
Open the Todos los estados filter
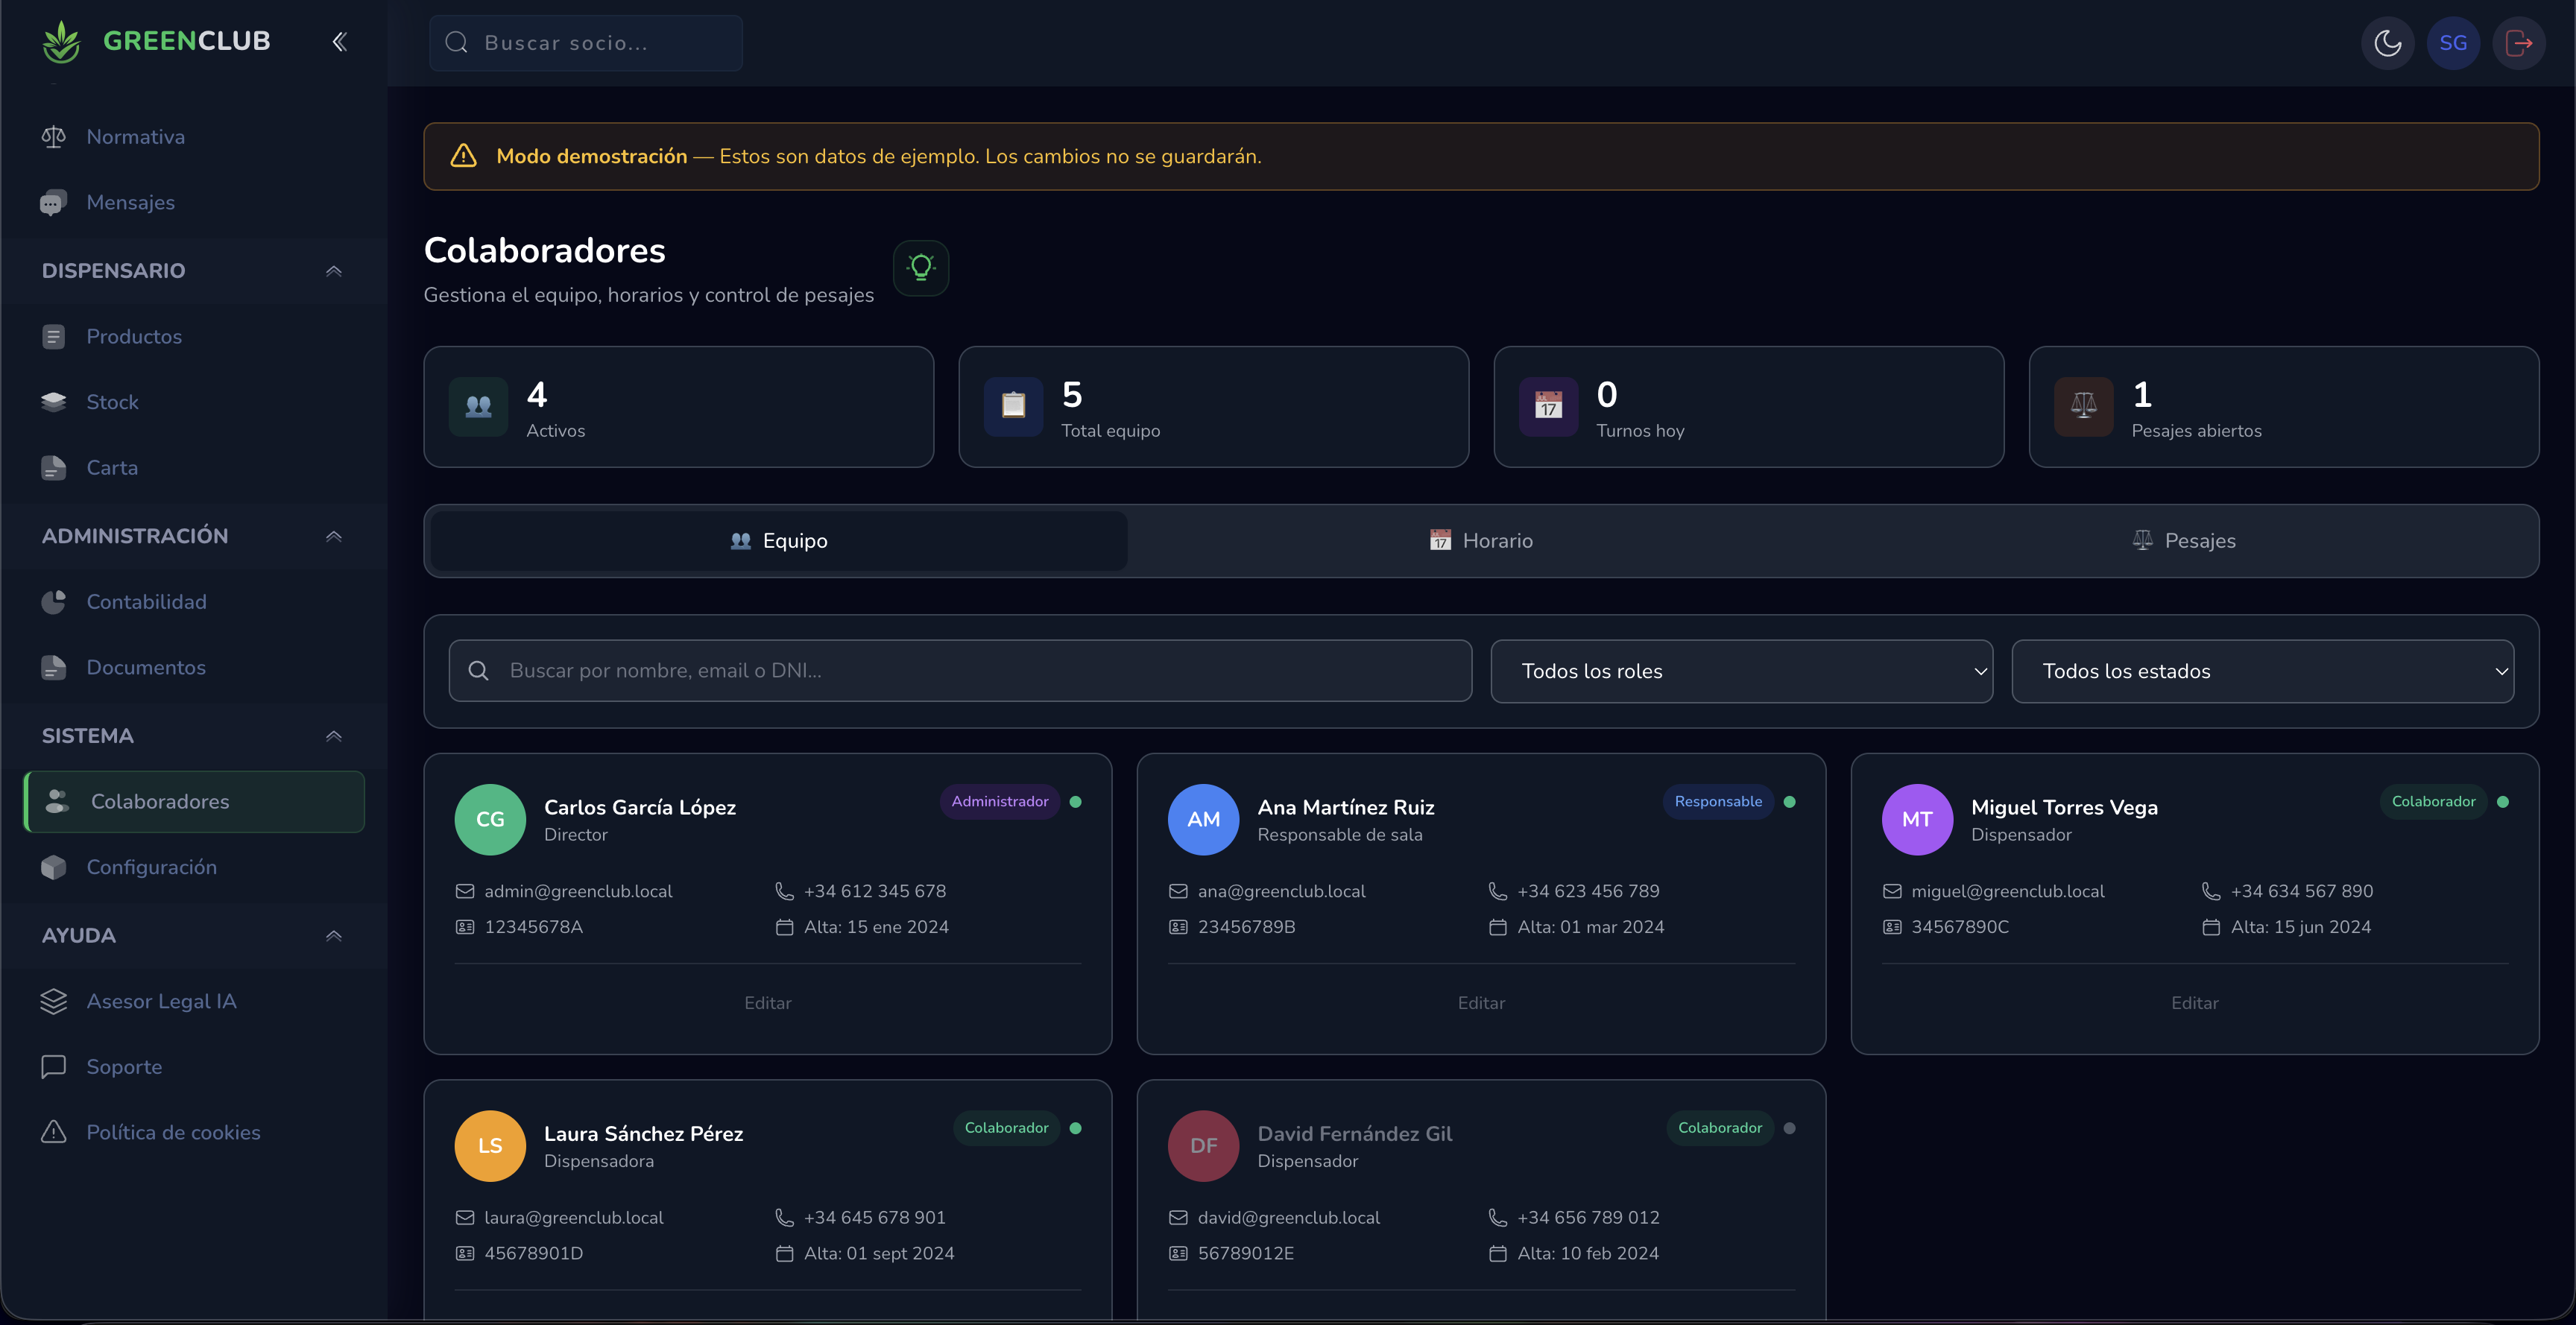click(x=2264, y=671)
